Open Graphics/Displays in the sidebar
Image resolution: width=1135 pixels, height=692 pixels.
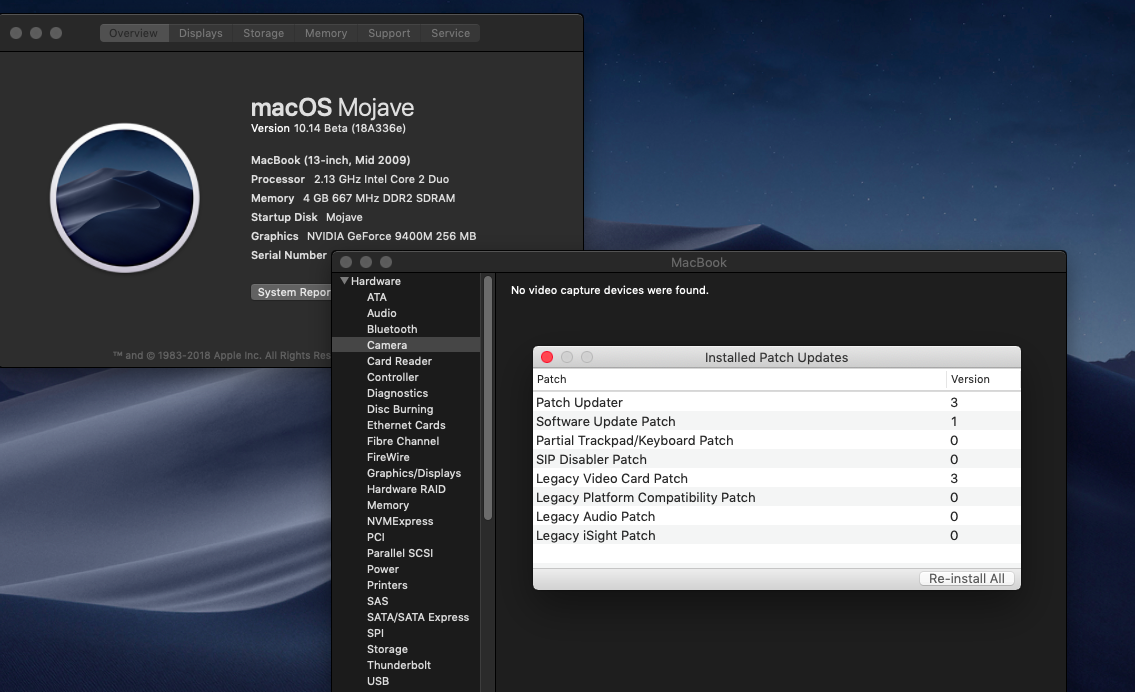[413, 473]
